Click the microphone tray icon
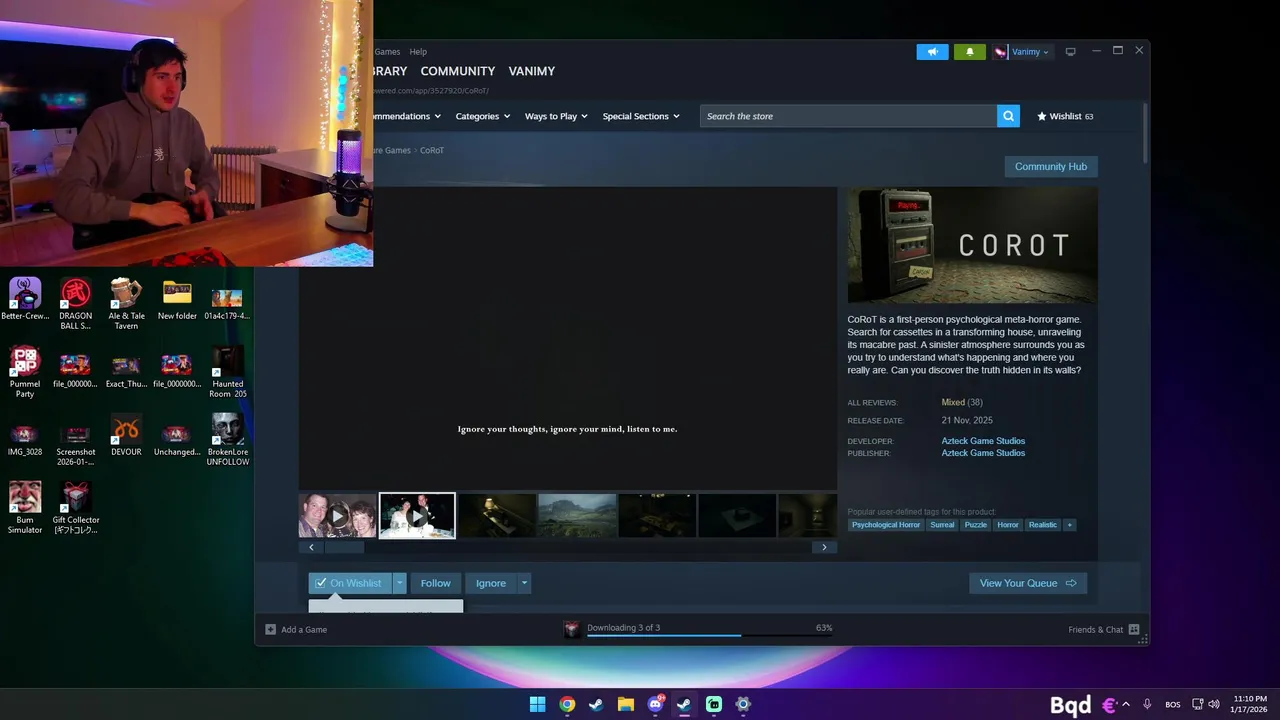The height and width of the screenshot is (720, 1280). tap(1147, 704)
